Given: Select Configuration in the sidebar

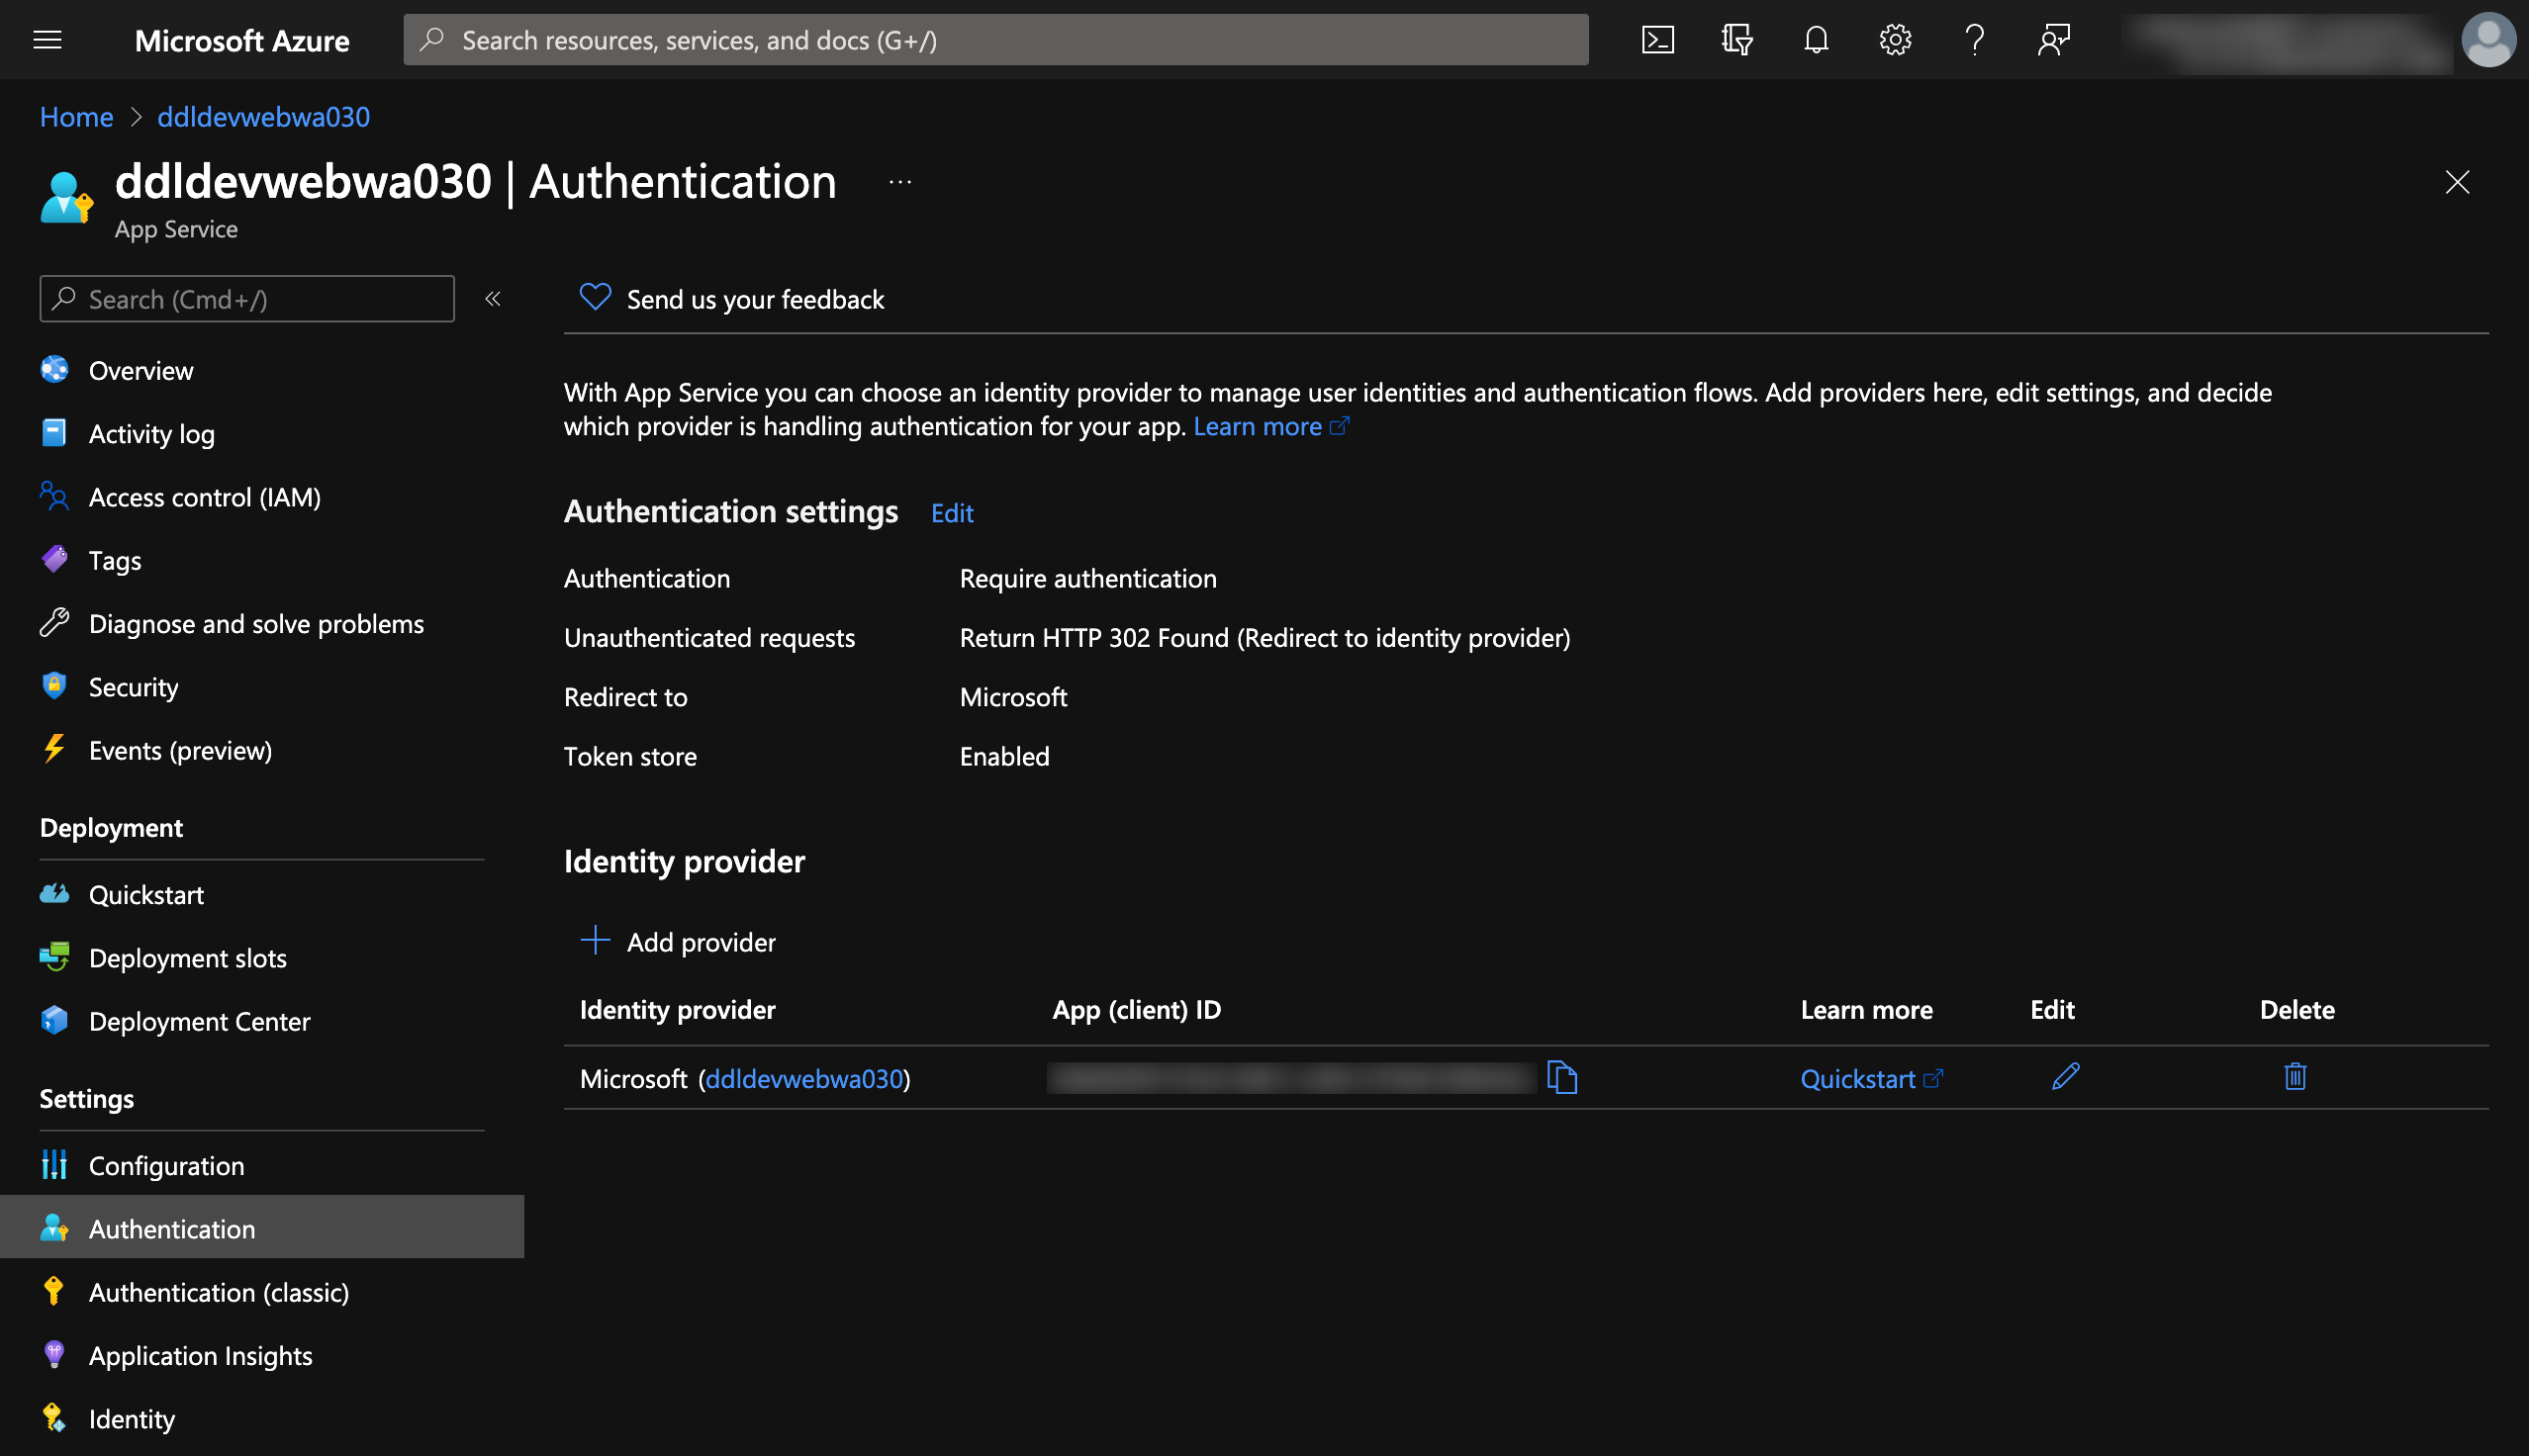Looking at the screenshot, I should pyautogui.click(x=166, y=1165).
